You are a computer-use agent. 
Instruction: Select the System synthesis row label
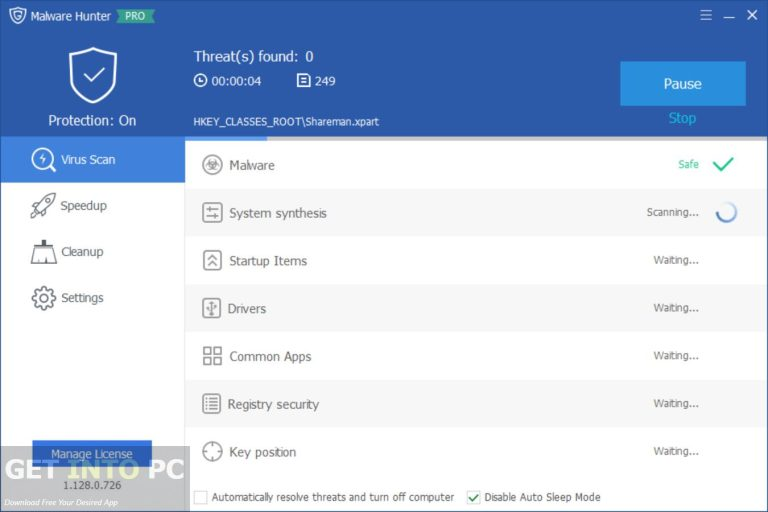(x=278, y=213)
